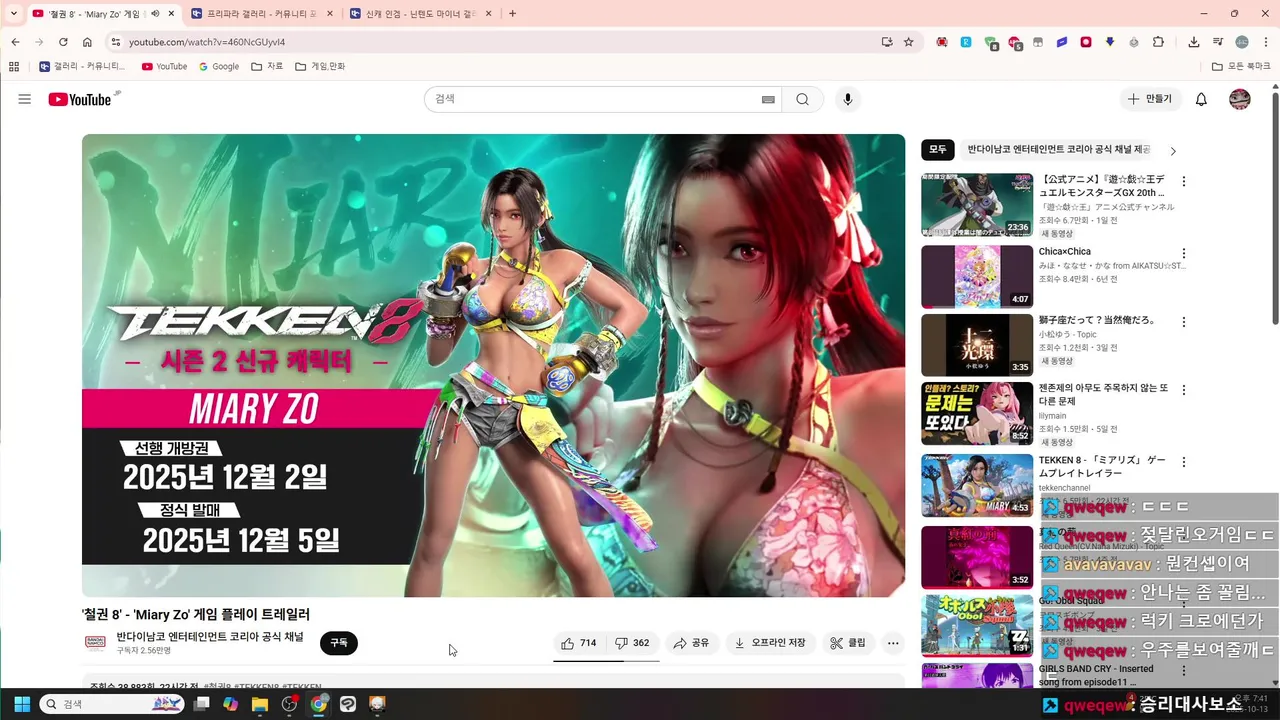Reload the page

click(63, 42)
